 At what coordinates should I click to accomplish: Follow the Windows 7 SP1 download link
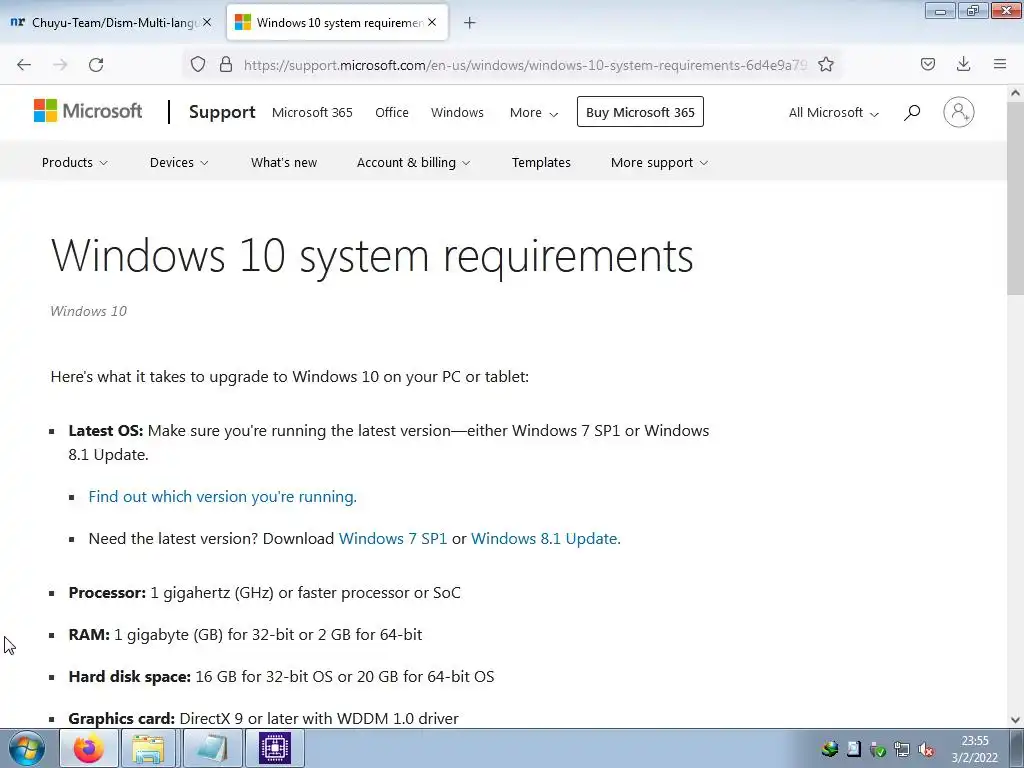click(393, 539)
